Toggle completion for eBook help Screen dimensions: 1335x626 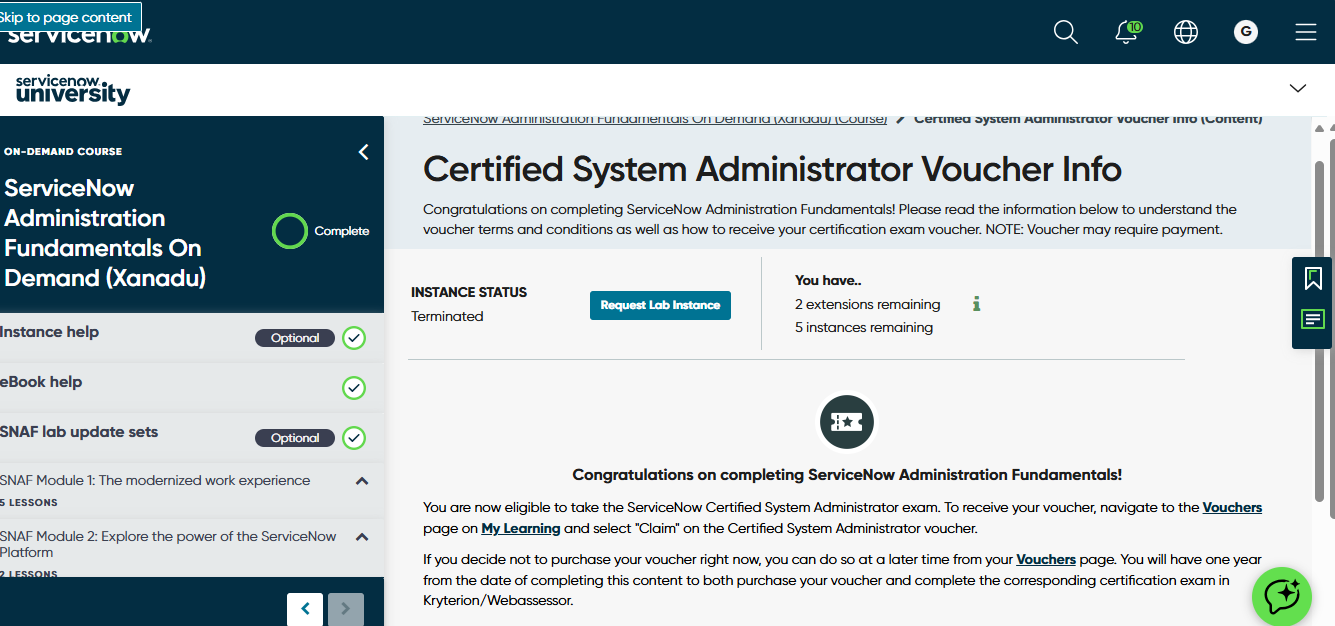pos(354,388)
